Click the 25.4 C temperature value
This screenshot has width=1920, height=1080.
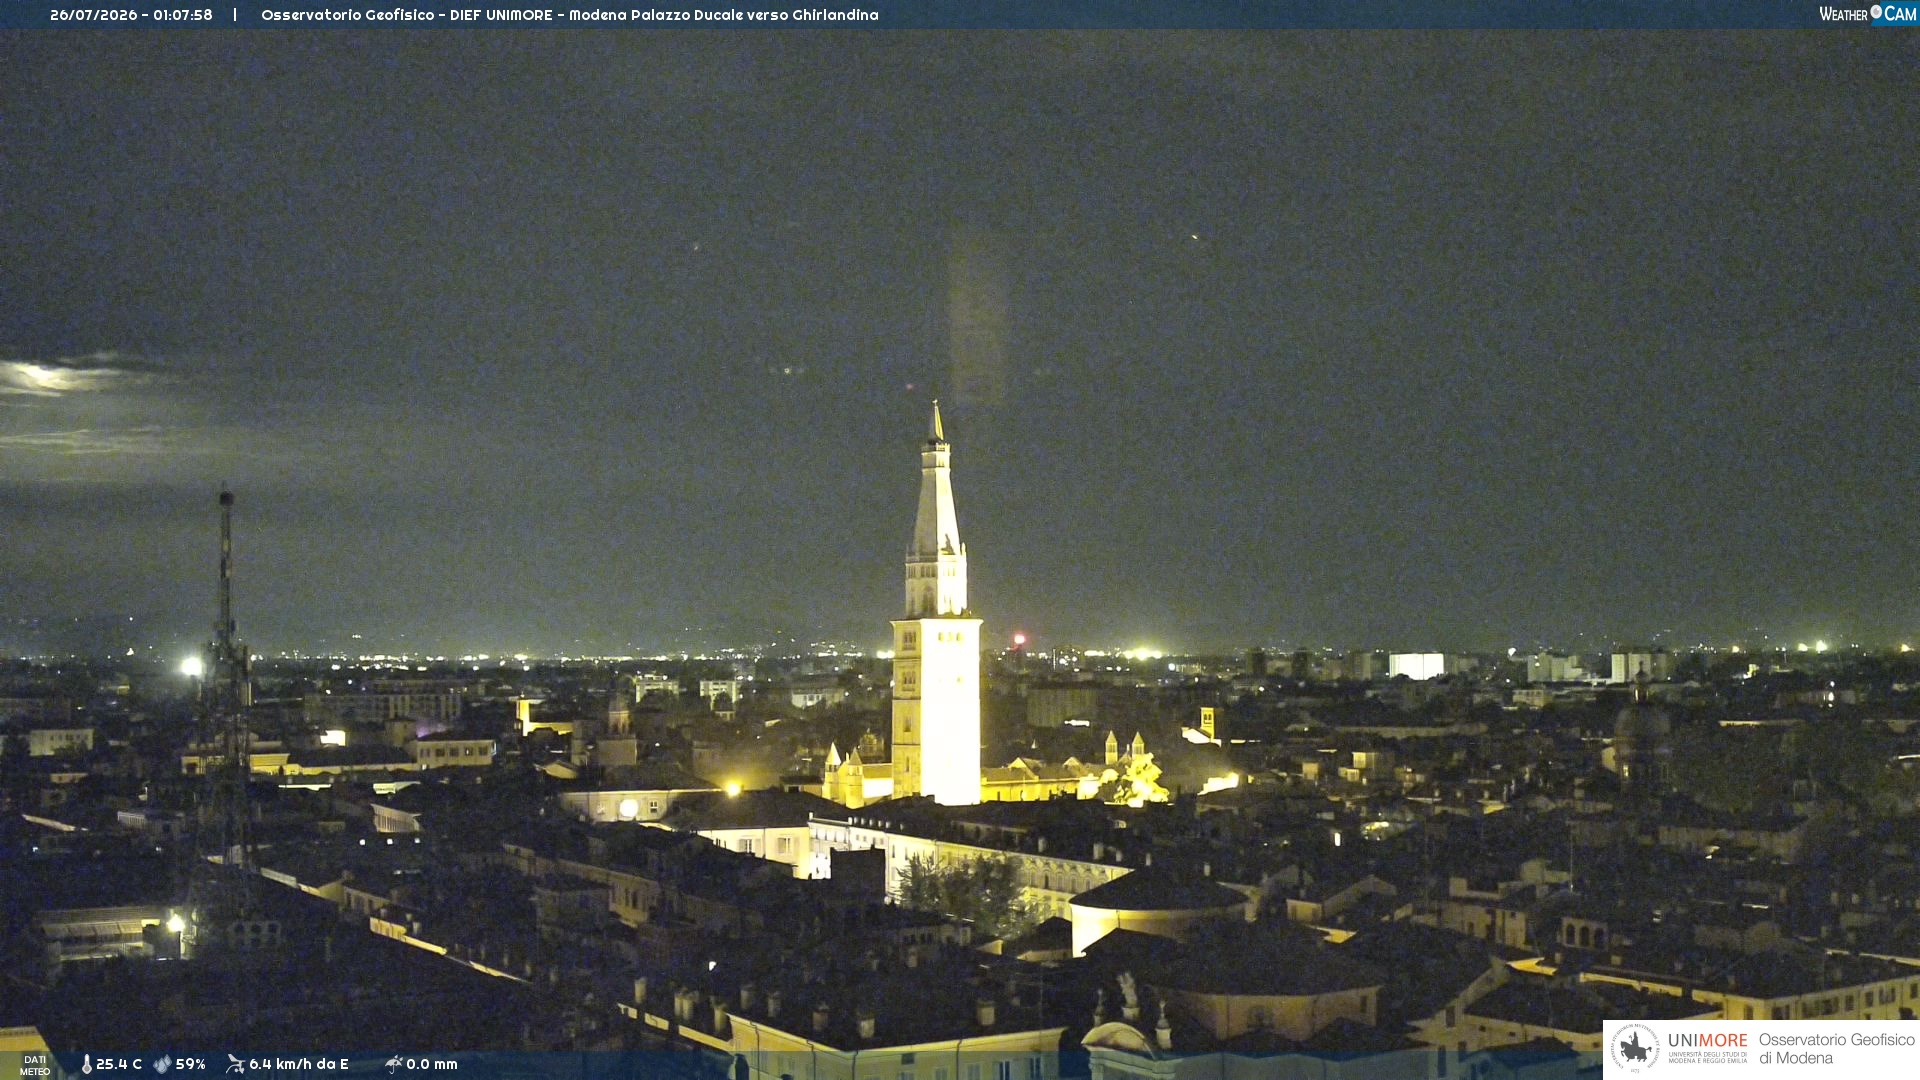click(119, 1064)
